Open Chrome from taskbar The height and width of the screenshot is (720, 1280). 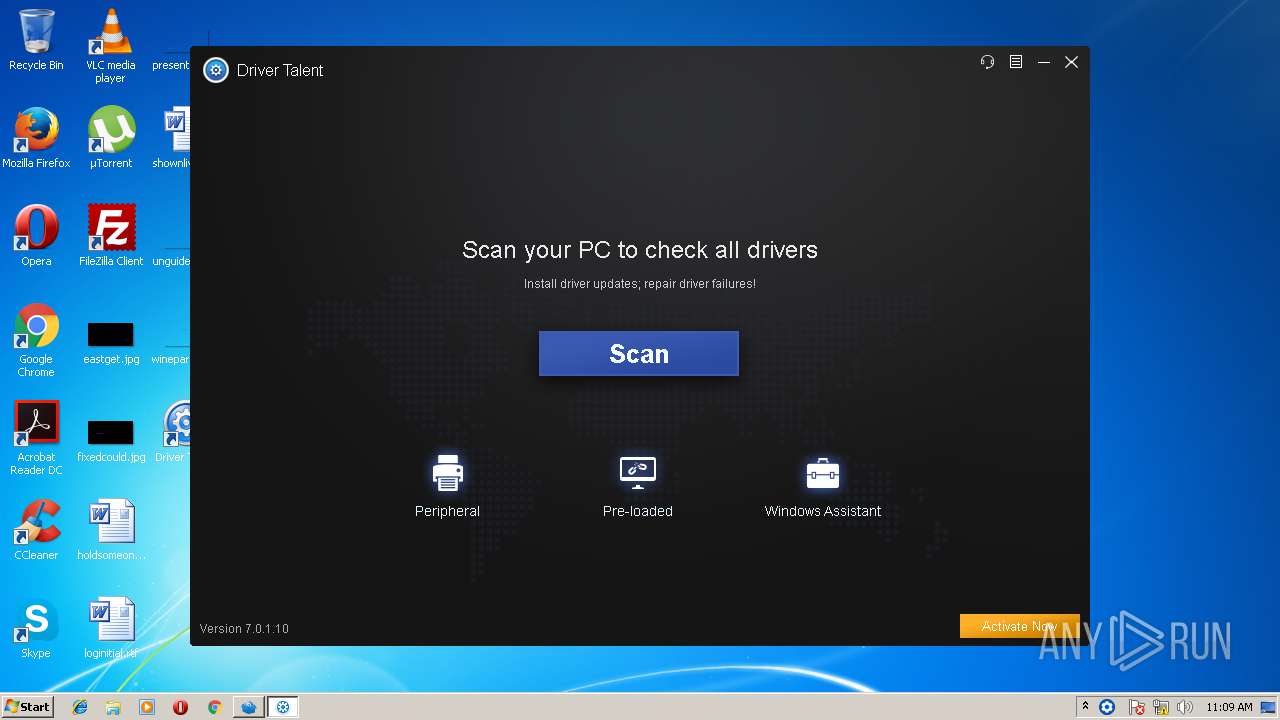tap(214, 707)
